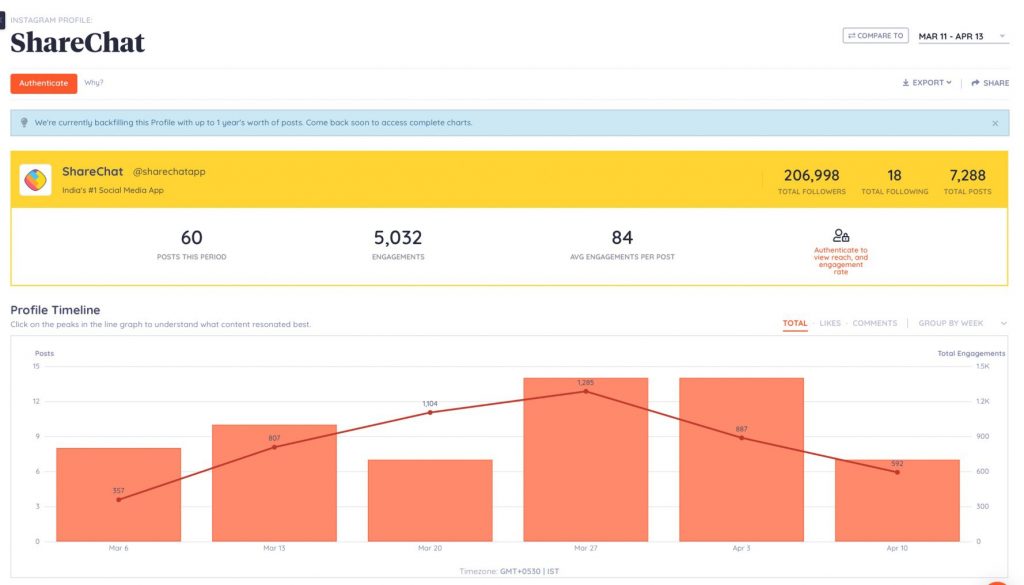Click the Mar 20 bar in the chart
1024x585 pixels.
(x=430, y=500)
